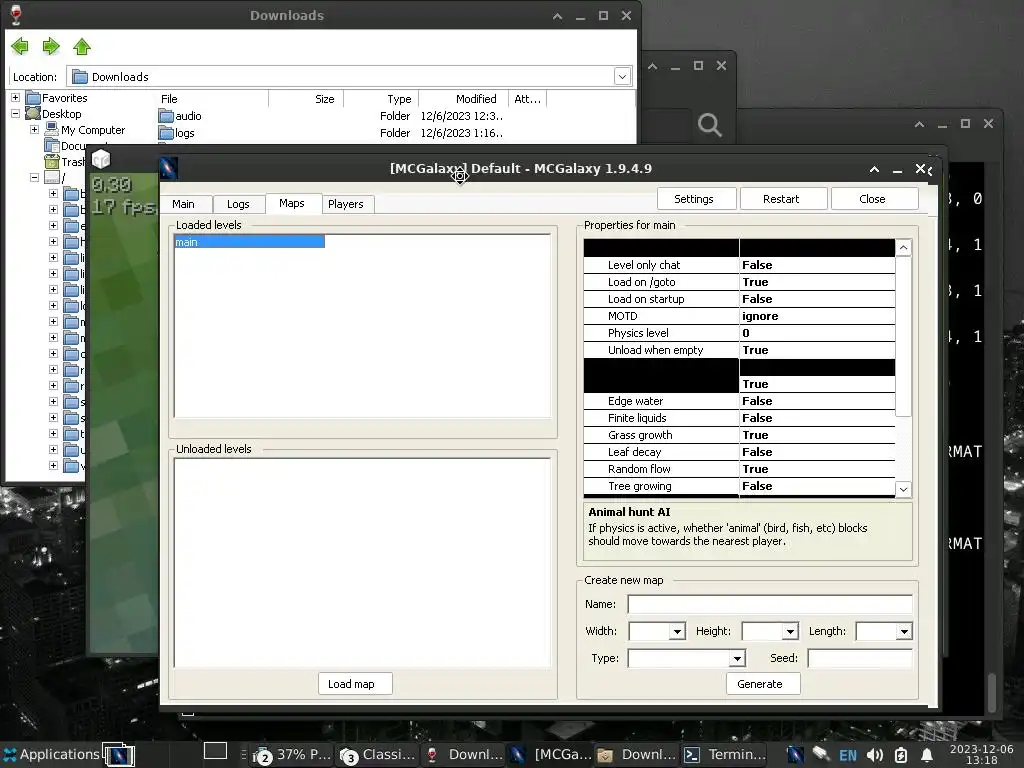Image resolution: width=1024 pixels, height=768 pixels.
Task: Go forward in the Downloads file browser
Action: (51, 46)
